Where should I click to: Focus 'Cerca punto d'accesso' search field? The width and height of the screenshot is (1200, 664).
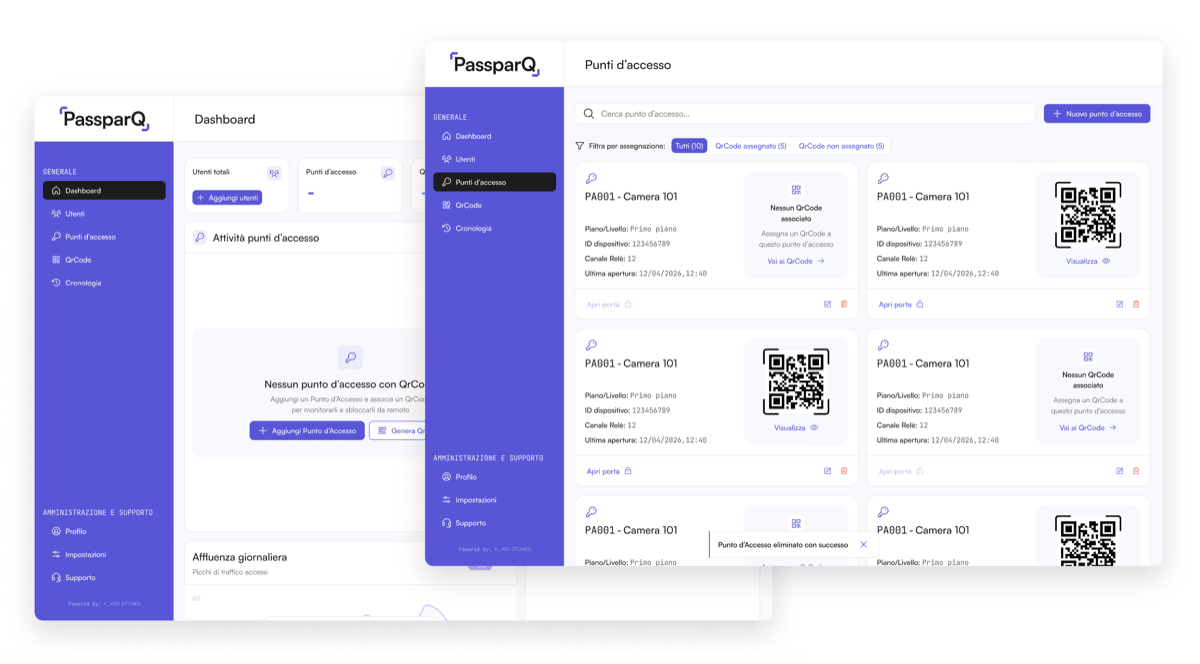click(805, 114)
